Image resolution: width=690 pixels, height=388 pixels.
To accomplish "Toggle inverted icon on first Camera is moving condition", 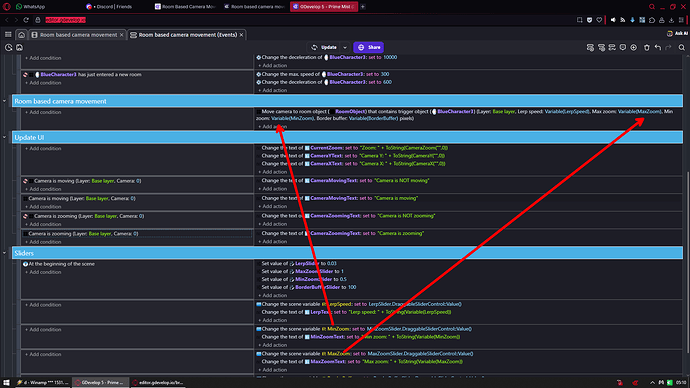I will click(x=26, y=181).
